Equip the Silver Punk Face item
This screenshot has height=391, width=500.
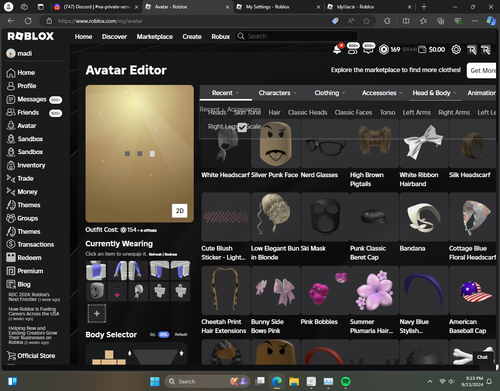tap(275, 143)
